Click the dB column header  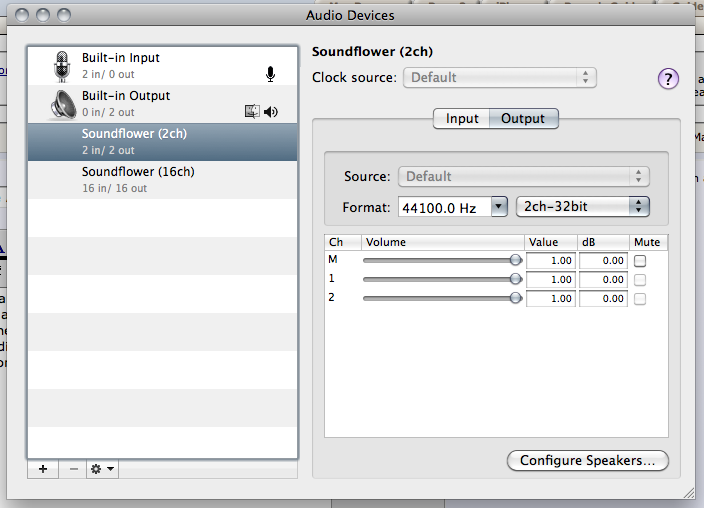coord(603,242)
